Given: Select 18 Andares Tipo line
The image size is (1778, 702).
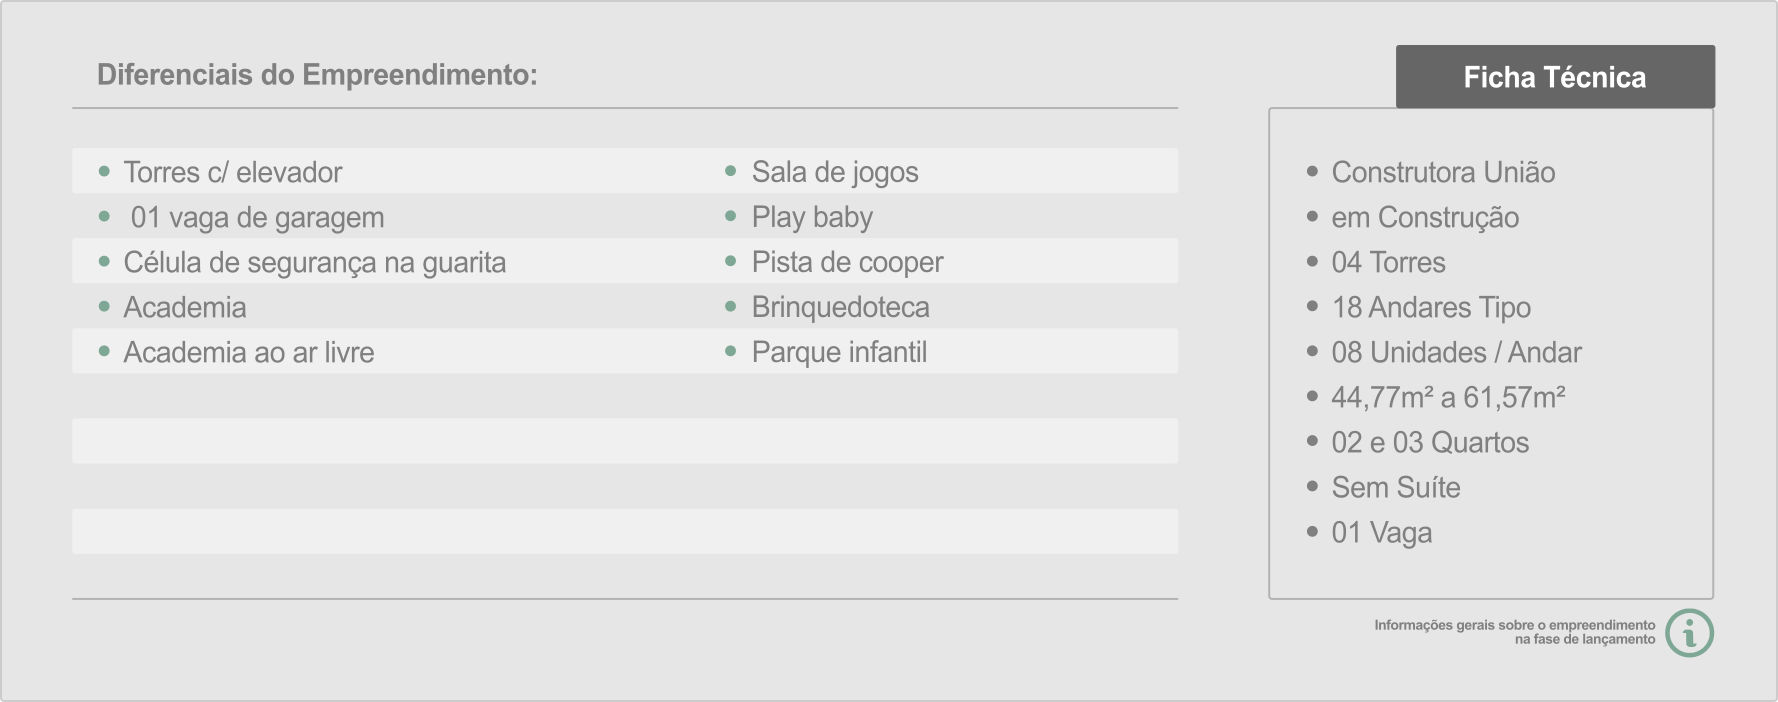Looking at the screenshot, I should [1431, 307].
